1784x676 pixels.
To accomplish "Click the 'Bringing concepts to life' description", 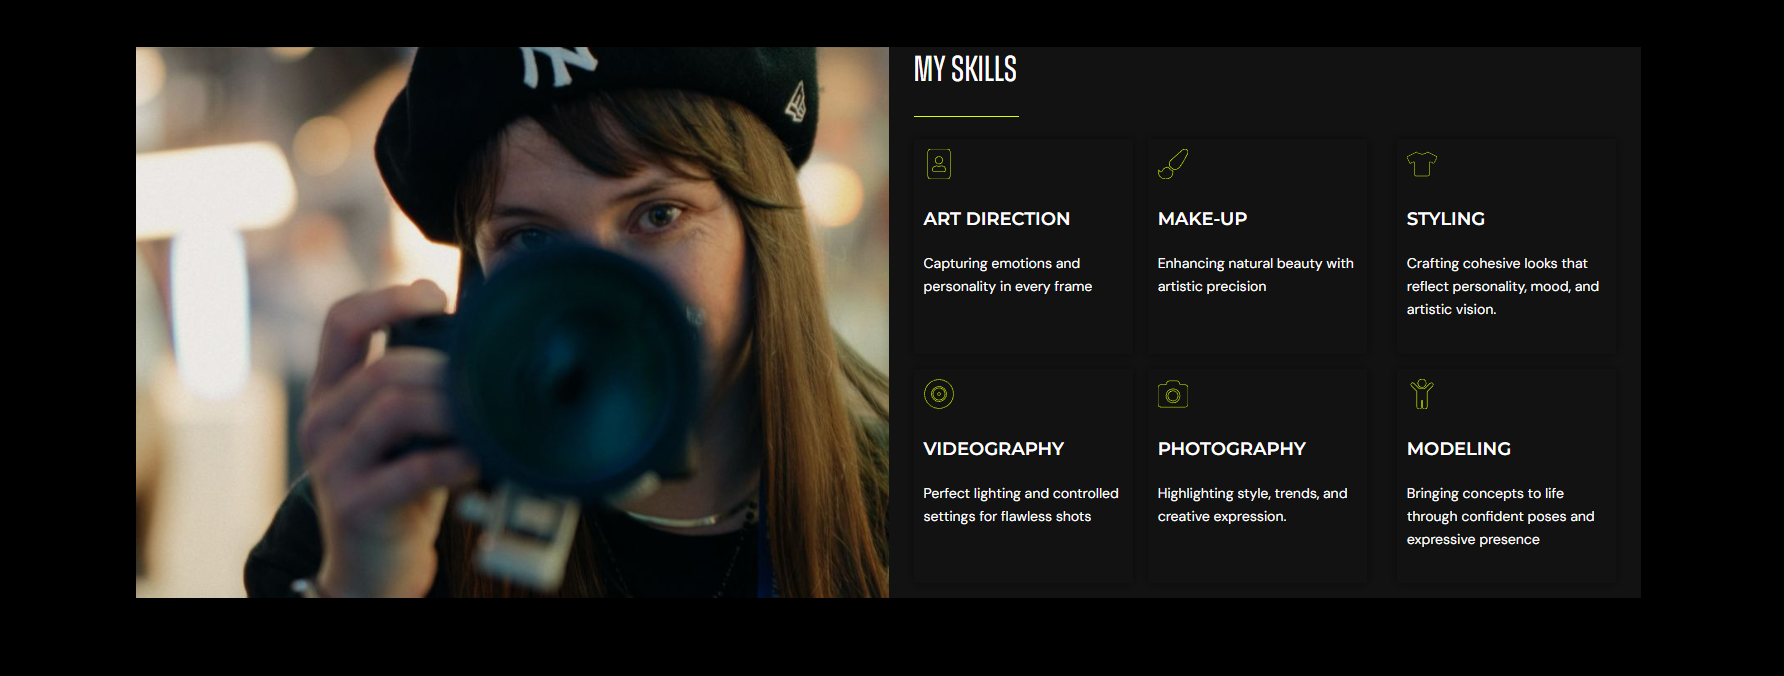I will click(1500, 516).
